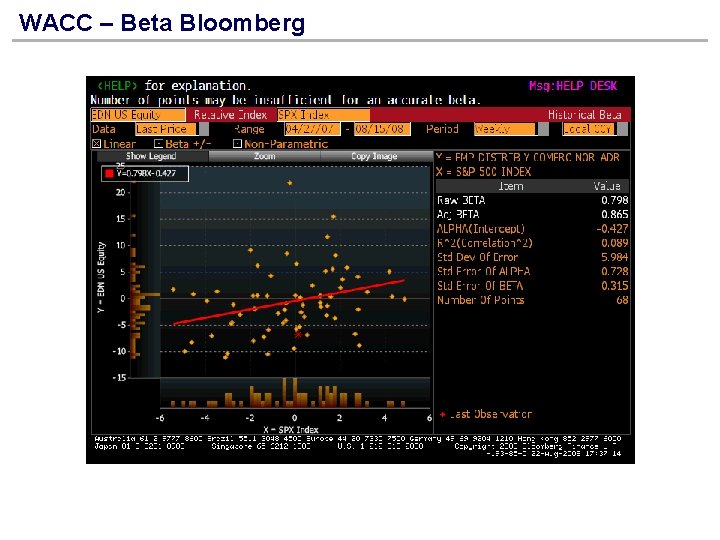Click the Copy Image button
The width and height of the screenshot is (720, 540).
pyautogui.click(x=375, y=156)
